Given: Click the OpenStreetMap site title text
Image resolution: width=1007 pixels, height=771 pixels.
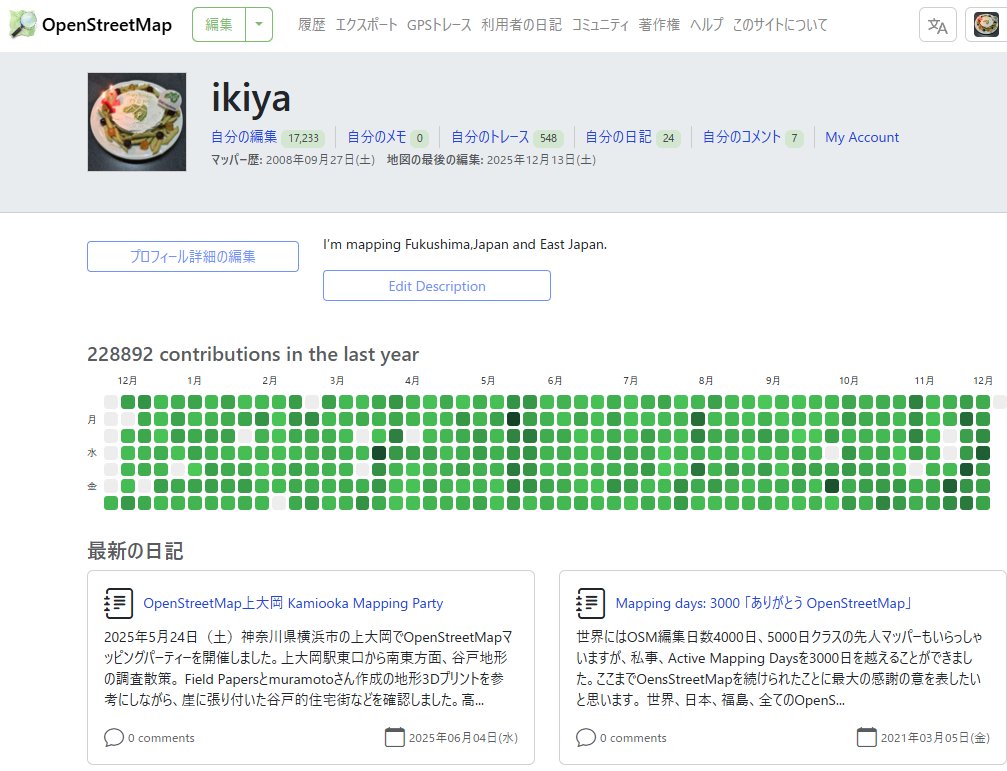Looking at the screenshot, I should [107, 25].
